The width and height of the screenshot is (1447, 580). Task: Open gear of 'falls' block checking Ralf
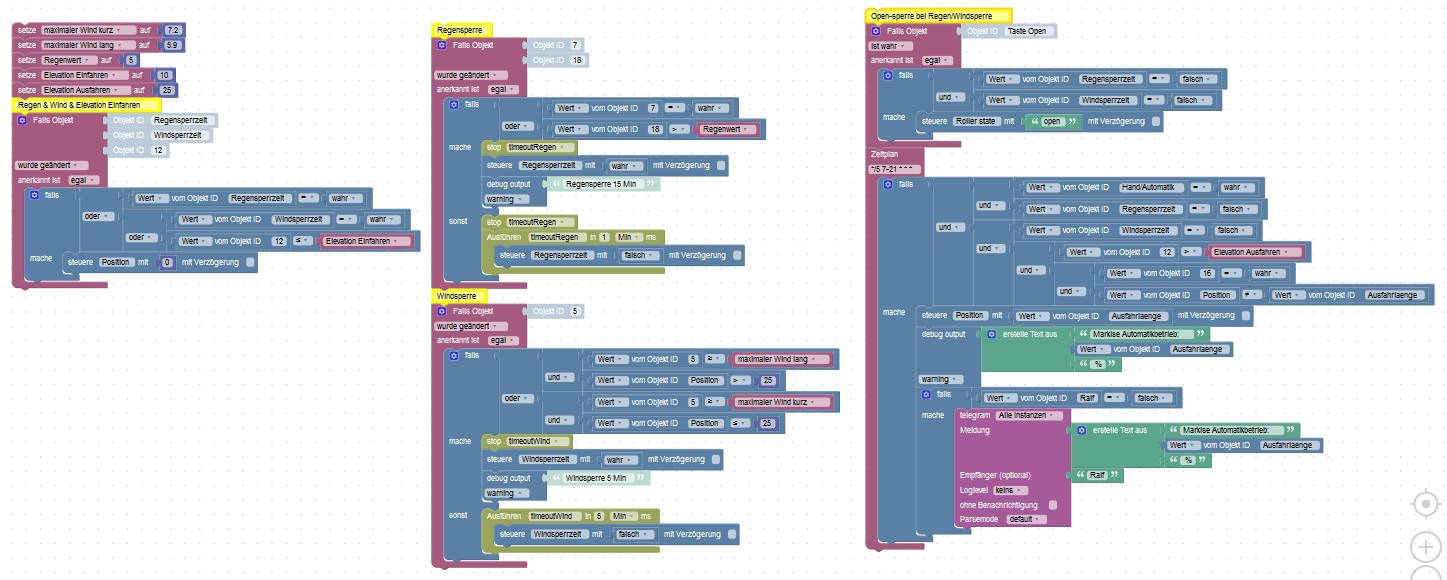[927, 394]
